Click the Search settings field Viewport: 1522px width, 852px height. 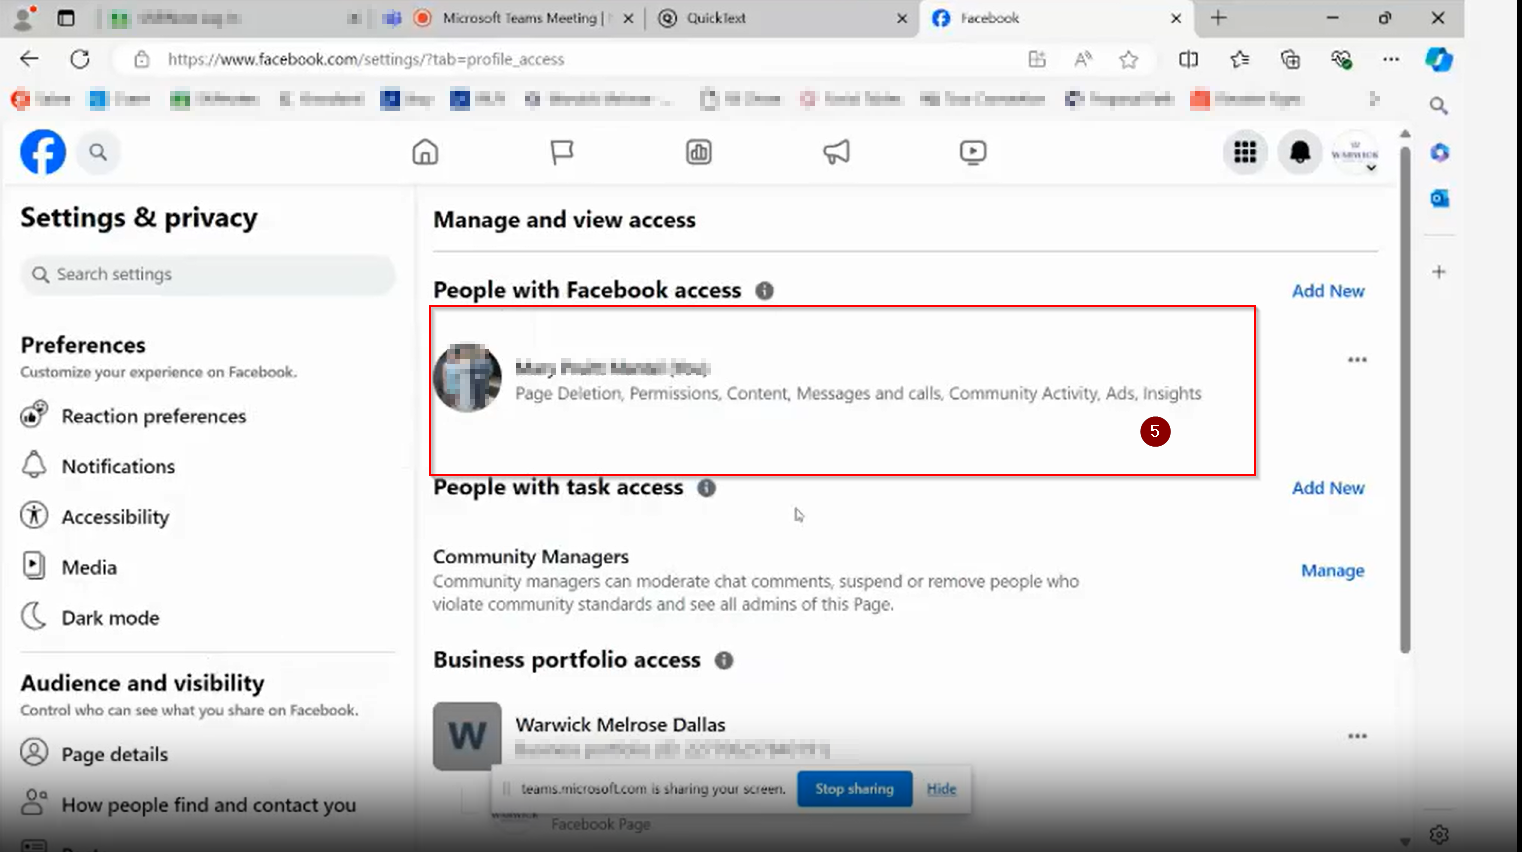coord(208,274)
